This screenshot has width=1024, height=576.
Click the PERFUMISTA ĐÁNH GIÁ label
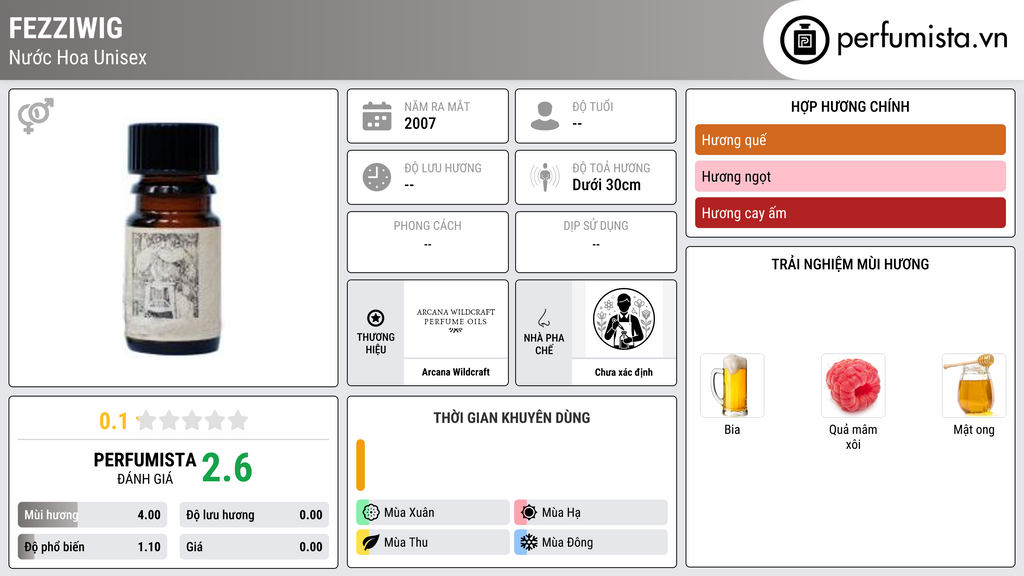click(x=145, y=468)
